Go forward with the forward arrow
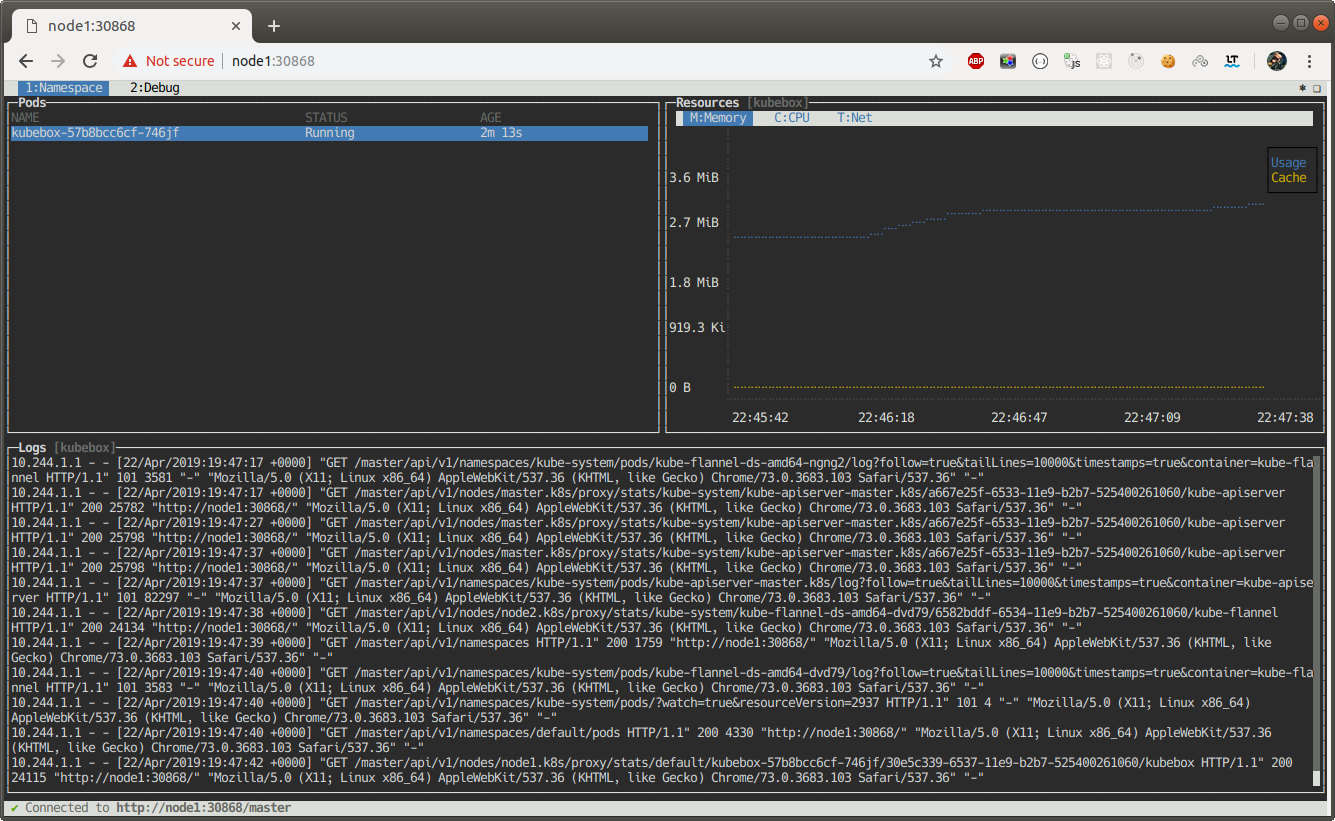The width and height of the screenshot is (1335, 821). click(x=58, y=61)
